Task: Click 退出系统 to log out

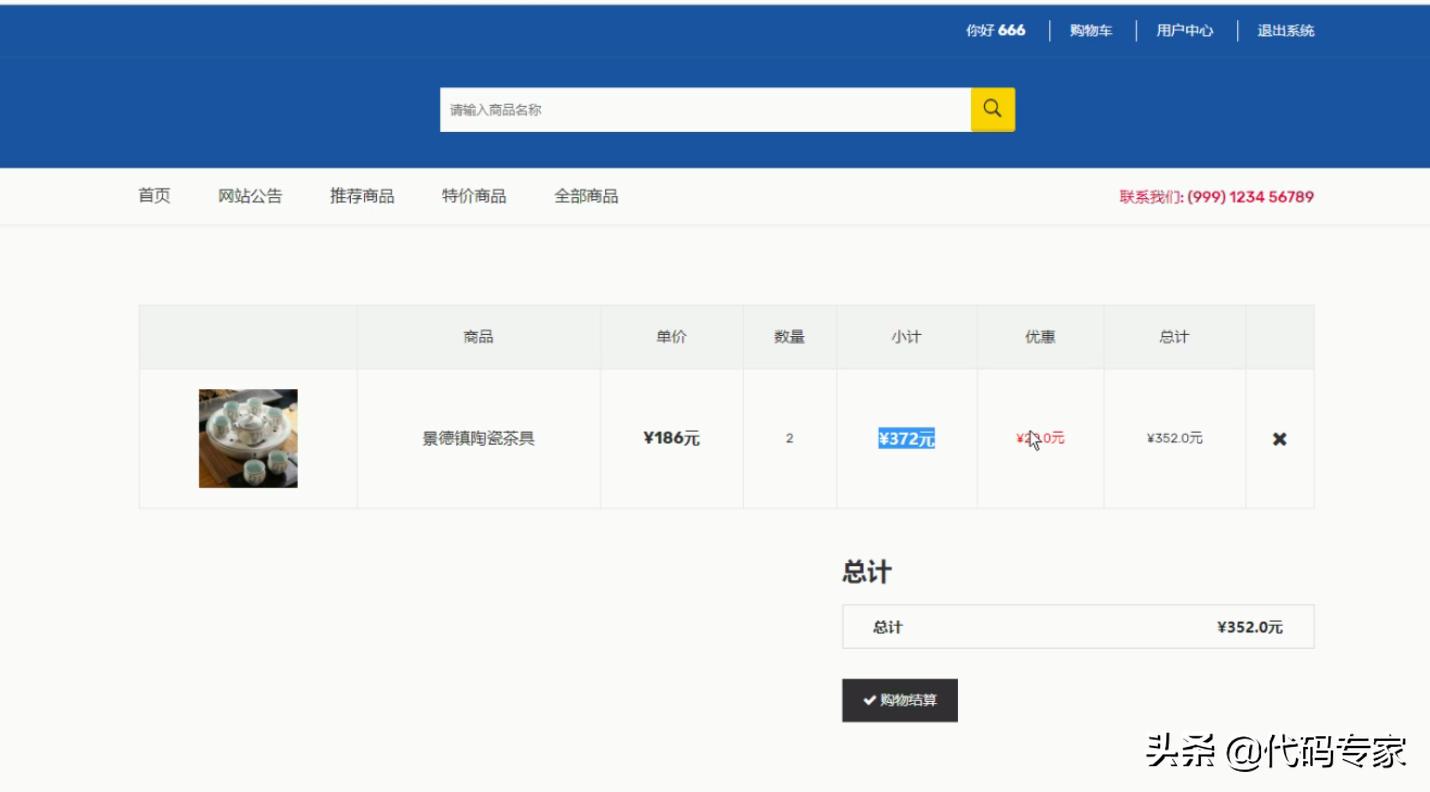Action: click(x=1287, y=30)
